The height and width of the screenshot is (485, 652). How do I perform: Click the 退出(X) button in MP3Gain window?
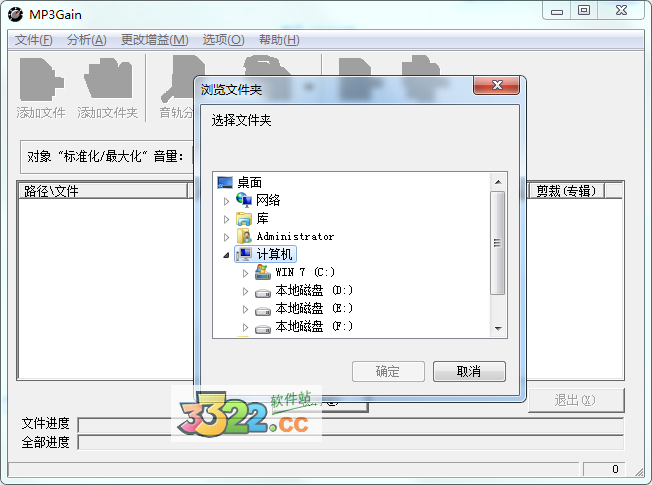[x=576, y=400]
